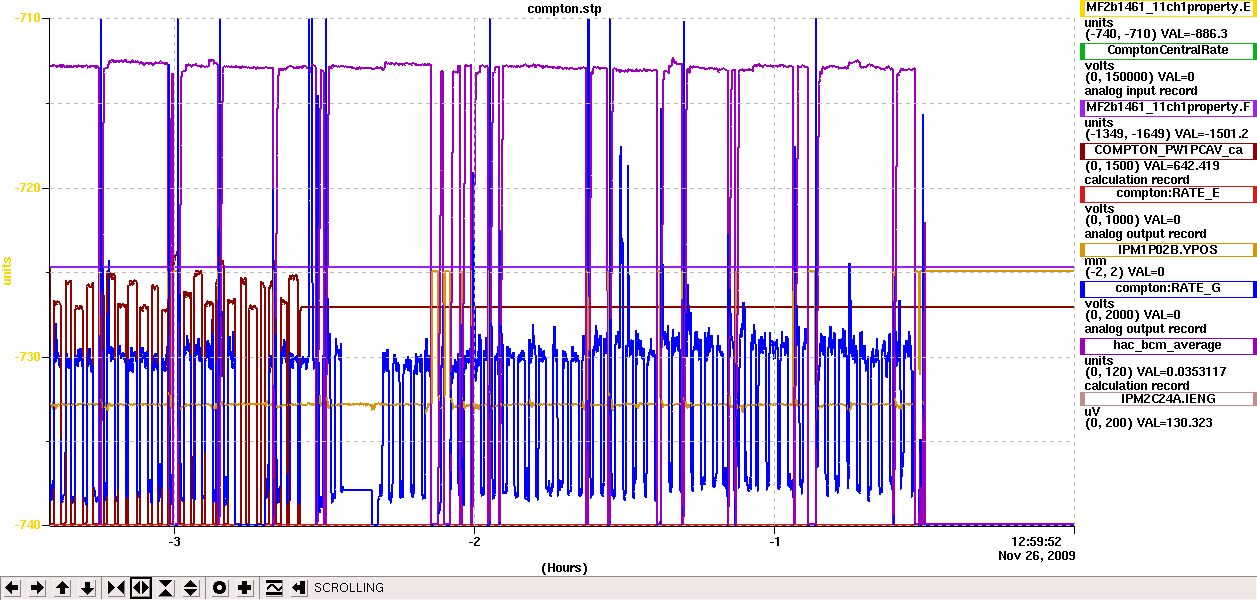Screen dimensions: 1257x600
Task: Click the wave curve display icon
Action: (274, 588)
